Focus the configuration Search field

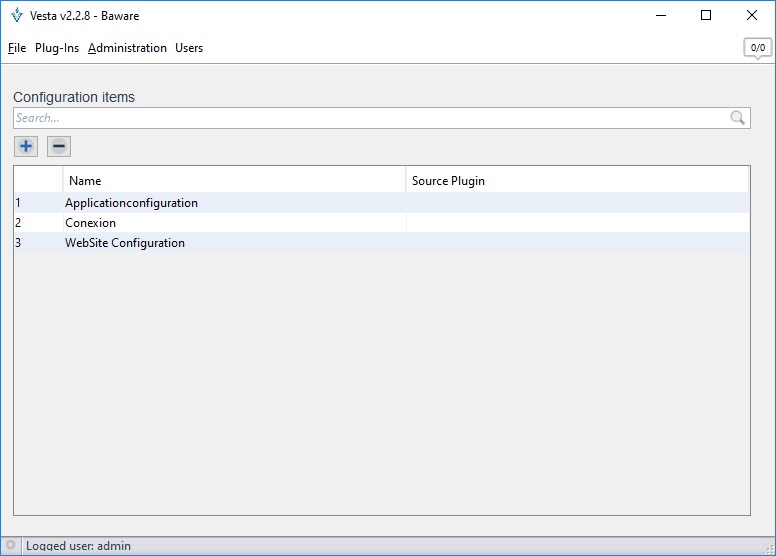point(370,118)
